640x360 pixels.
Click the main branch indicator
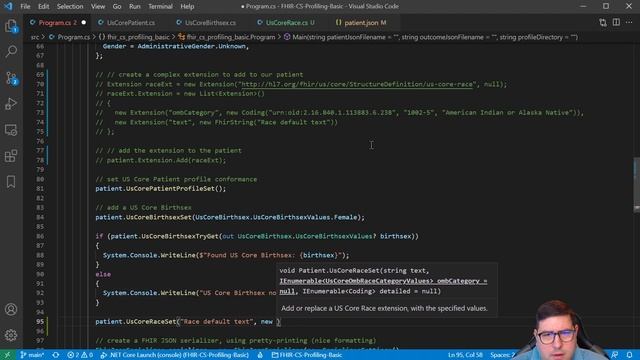(32, 355)
